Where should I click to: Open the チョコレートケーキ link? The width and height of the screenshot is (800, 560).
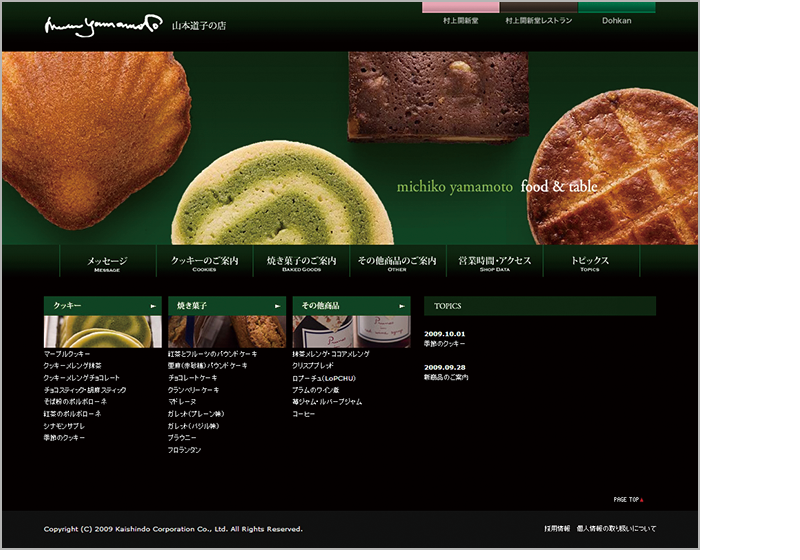coord(193,378)
